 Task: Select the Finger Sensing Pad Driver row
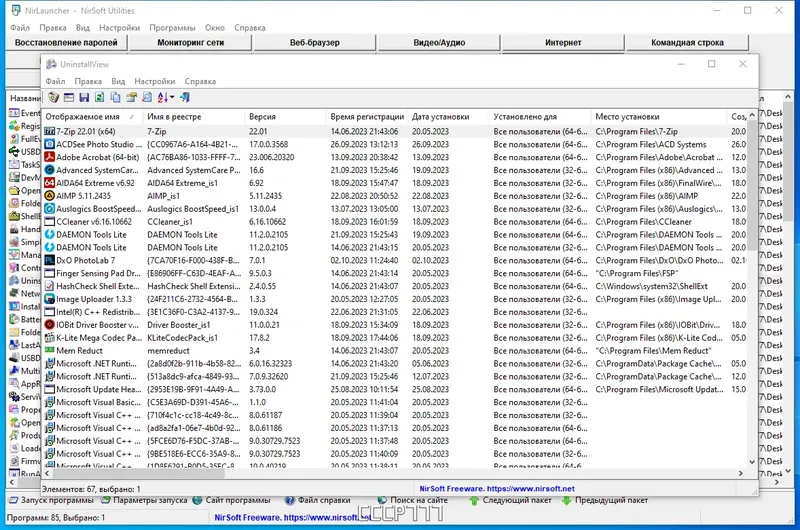pos(394,273)
